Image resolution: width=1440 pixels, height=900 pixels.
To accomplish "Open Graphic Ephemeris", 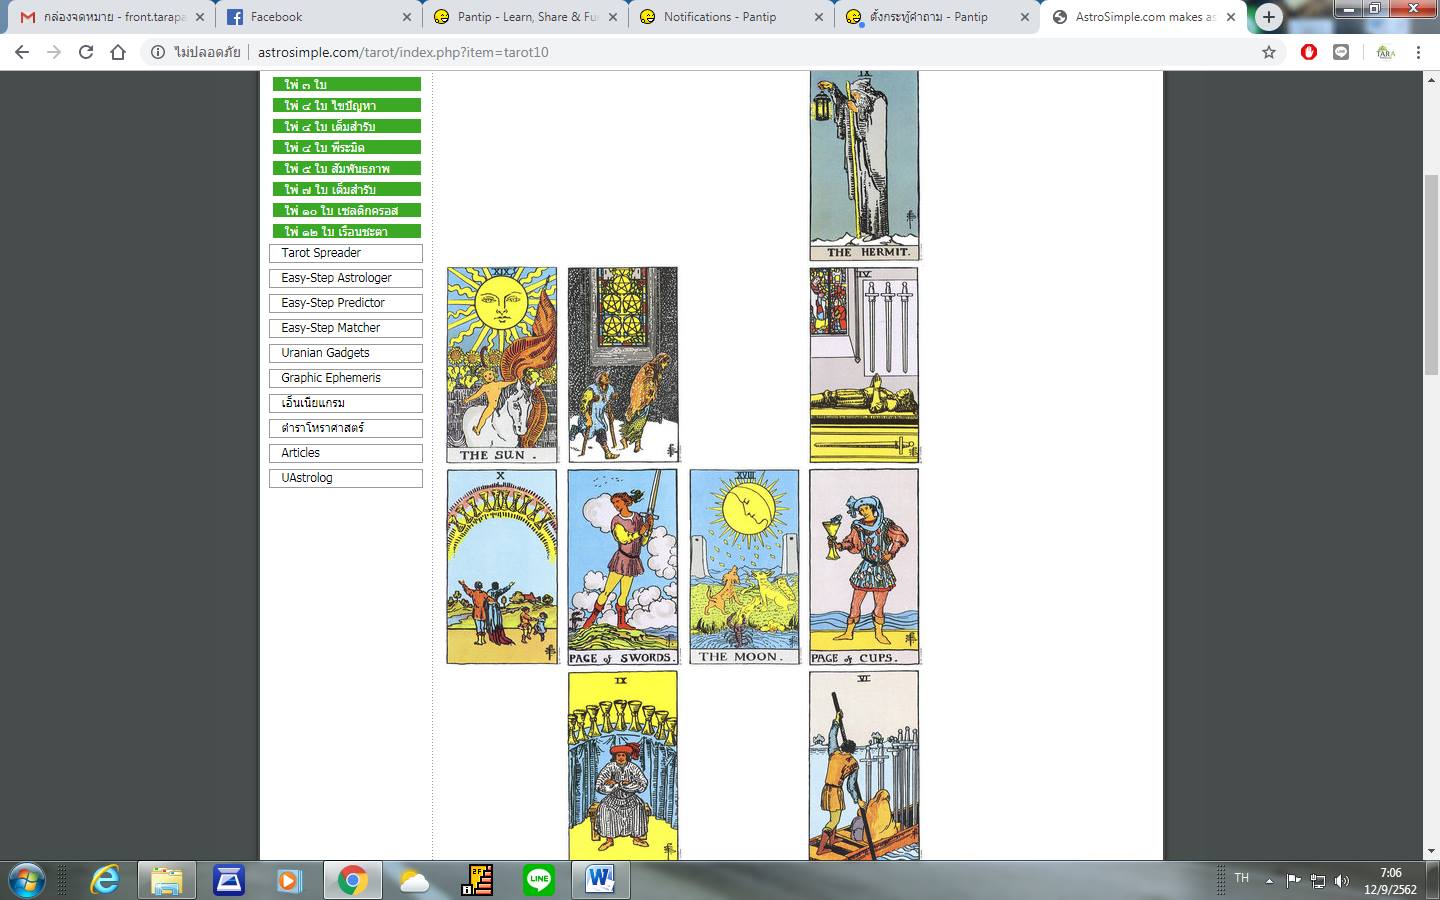I will [x=346, y=378].
